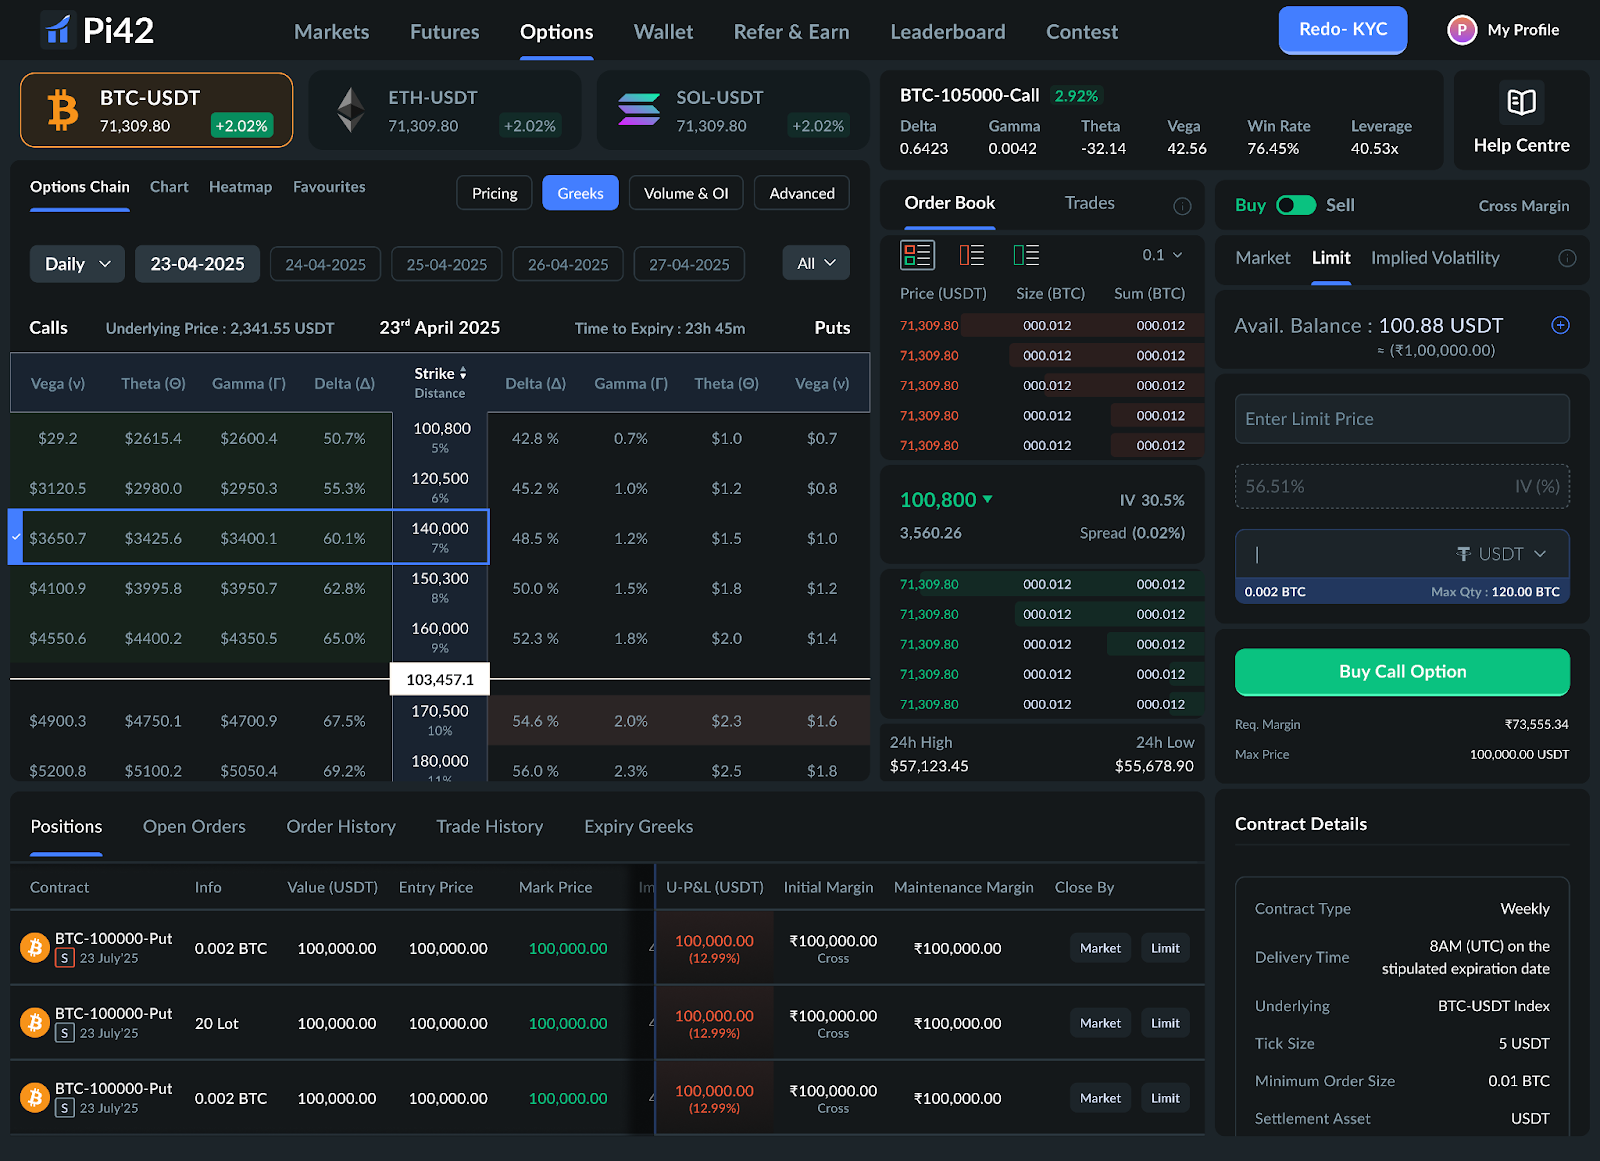This screenshot has height=1161, width=1600.
Task: Switch to the Favourites tab
Action: click(x=329, y=187)
